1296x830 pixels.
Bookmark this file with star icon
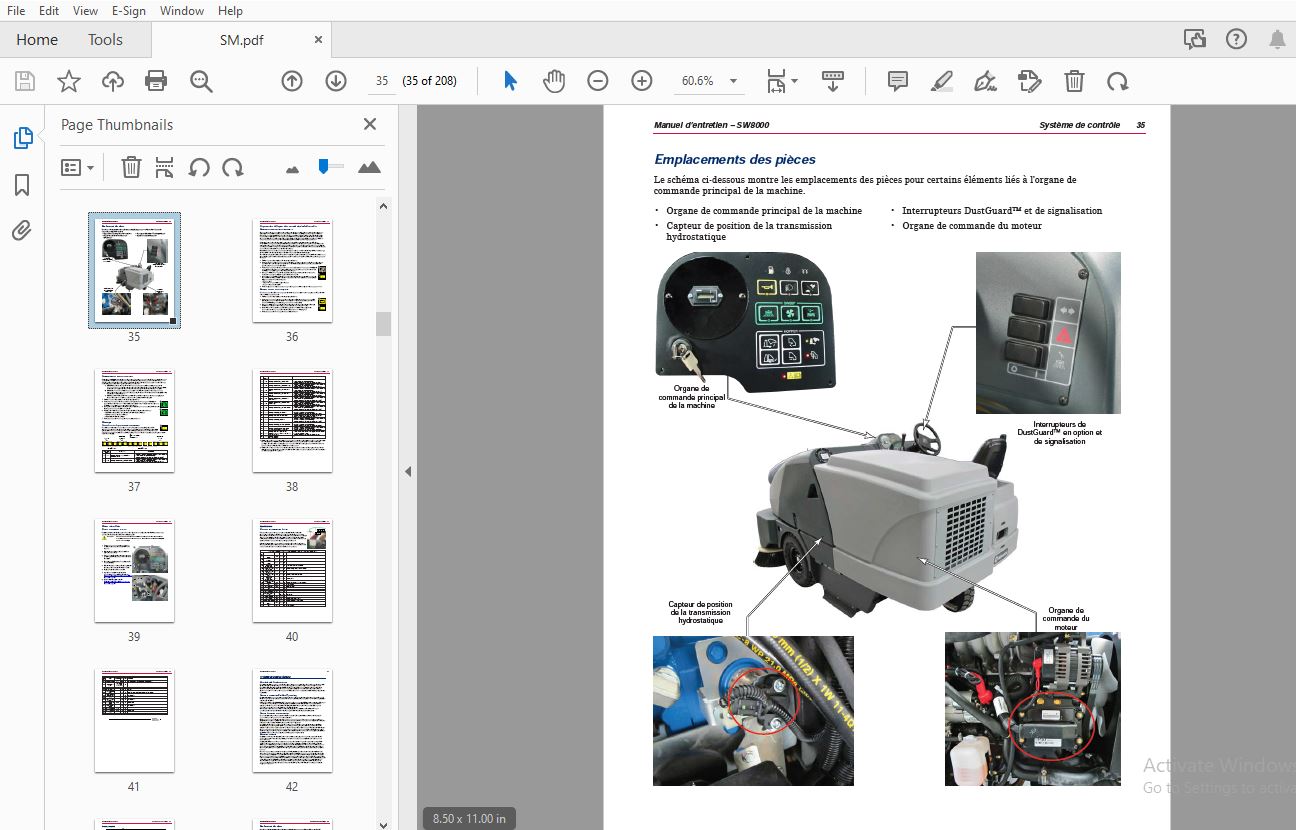click(x=69, y=81)
